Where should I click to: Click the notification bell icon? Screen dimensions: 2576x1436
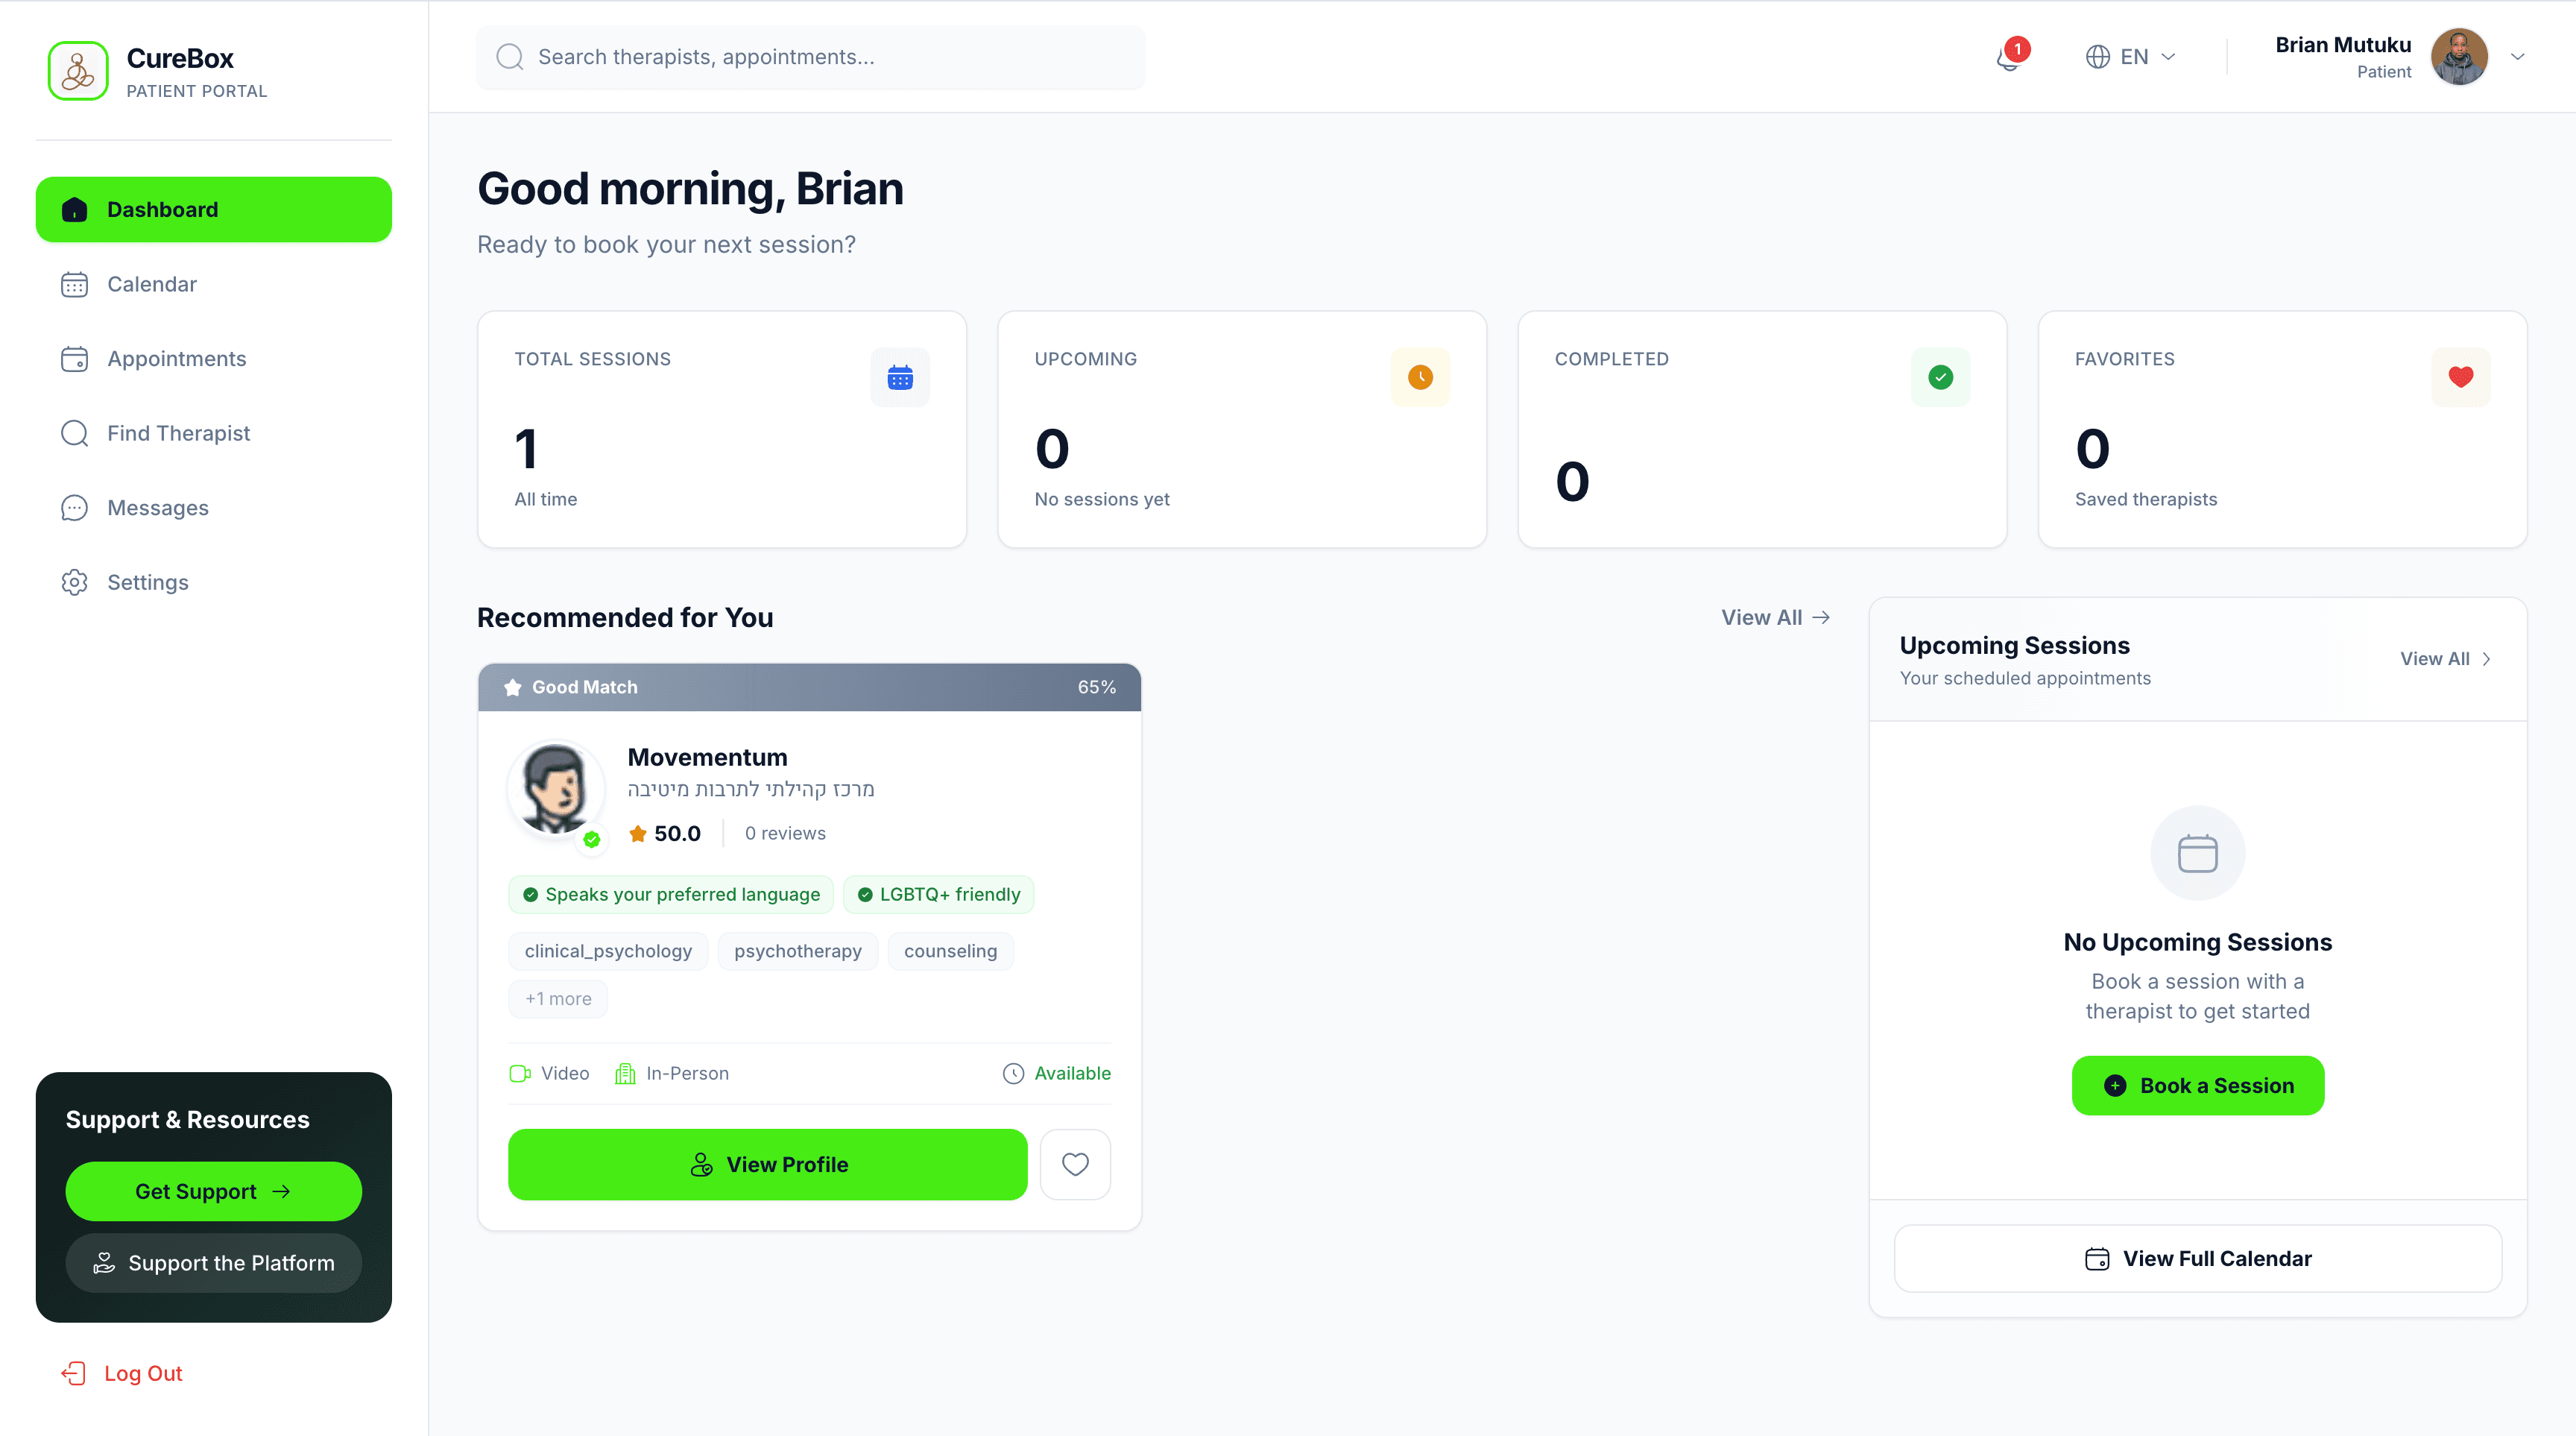pos(2008,58)
